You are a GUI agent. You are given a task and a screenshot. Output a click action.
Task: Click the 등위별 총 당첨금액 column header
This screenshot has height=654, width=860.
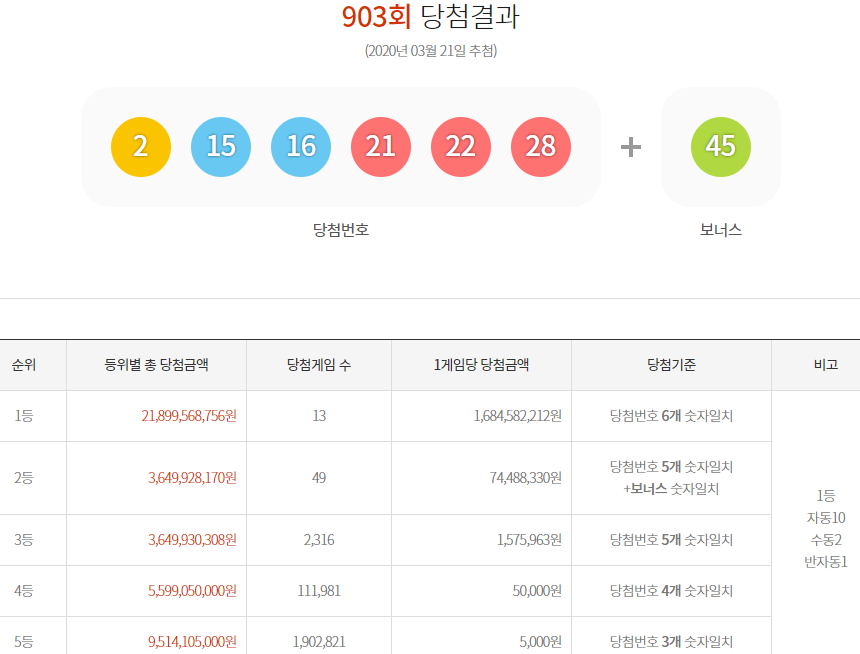(x=156, y=365)
